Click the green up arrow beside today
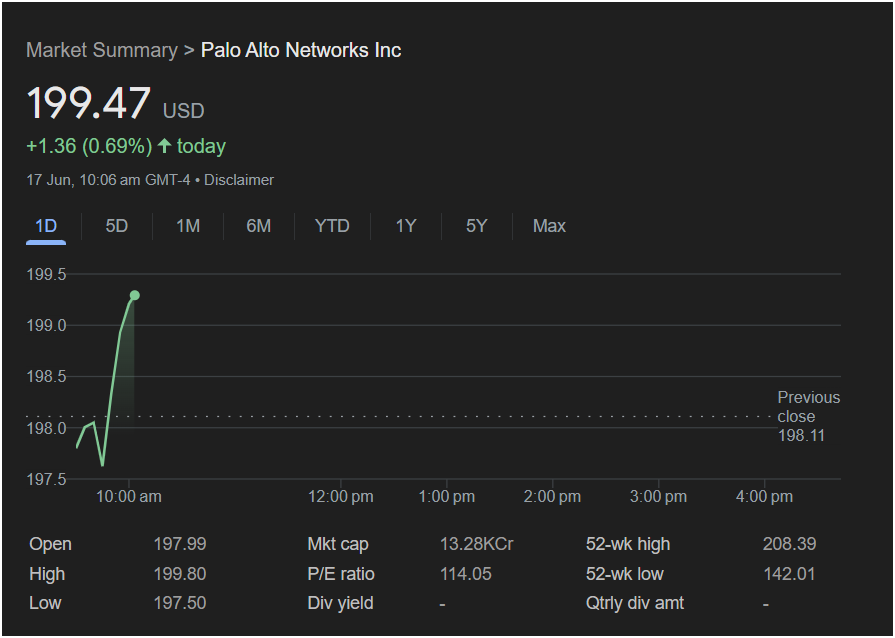The image size is (895, 638). 164,146
